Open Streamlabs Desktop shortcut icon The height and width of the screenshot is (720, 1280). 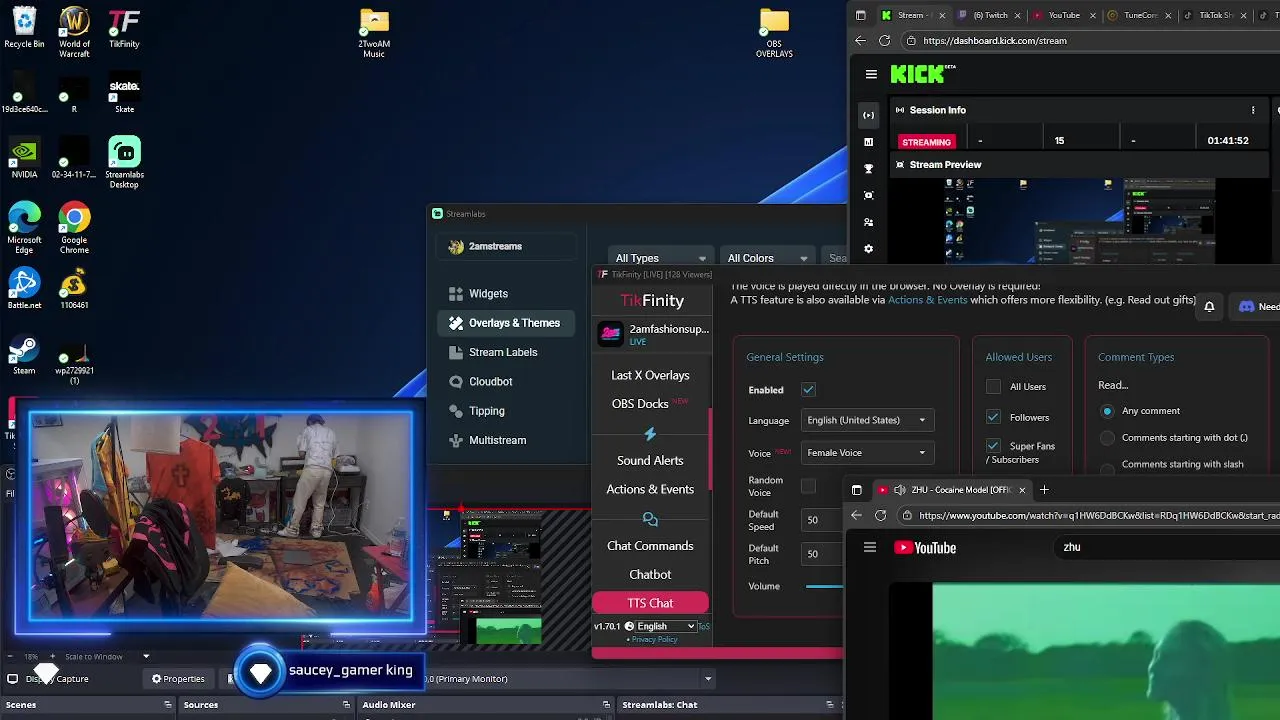click(124, 162)
